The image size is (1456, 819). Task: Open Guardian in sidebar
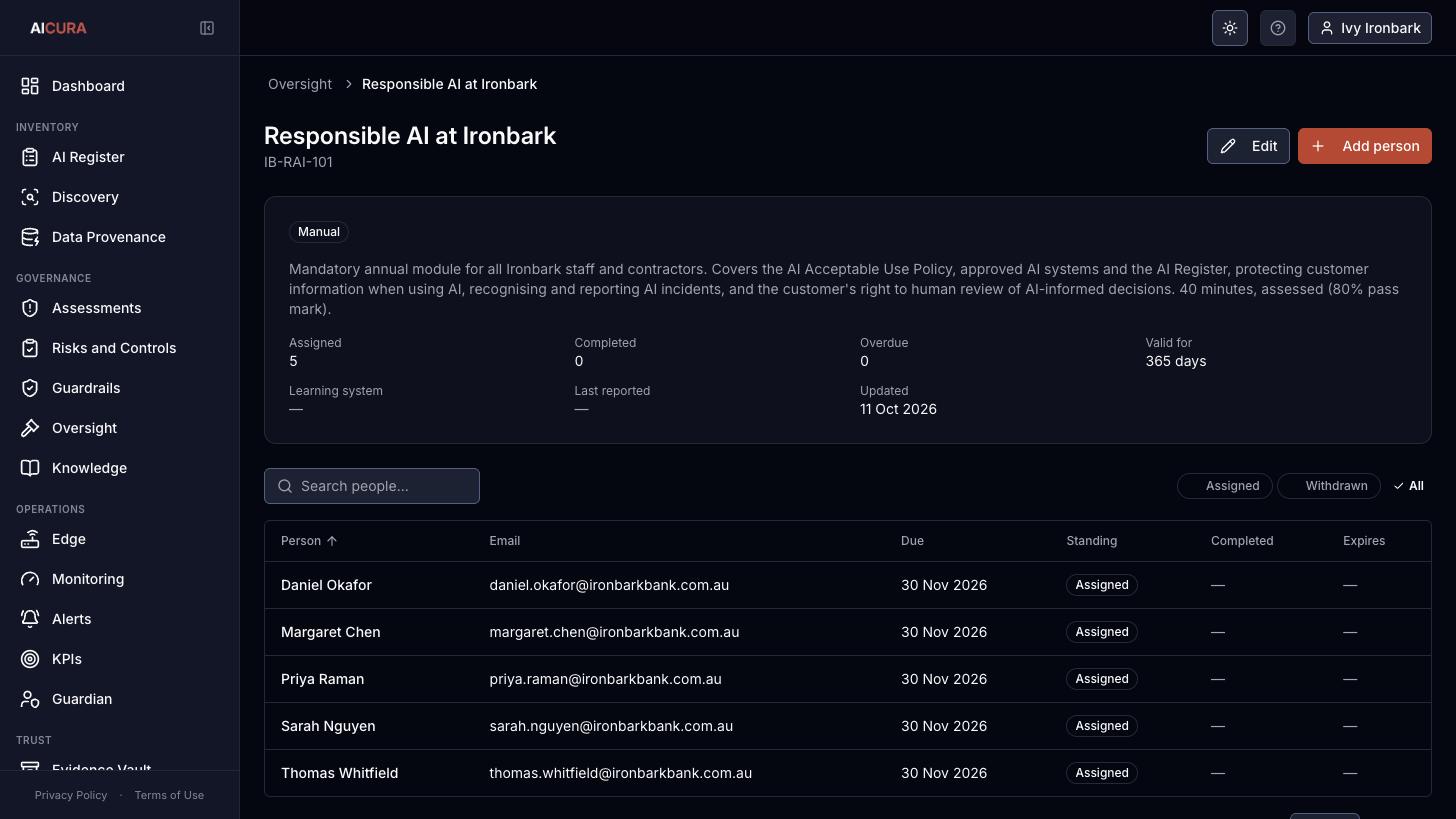tap(120, 699)
